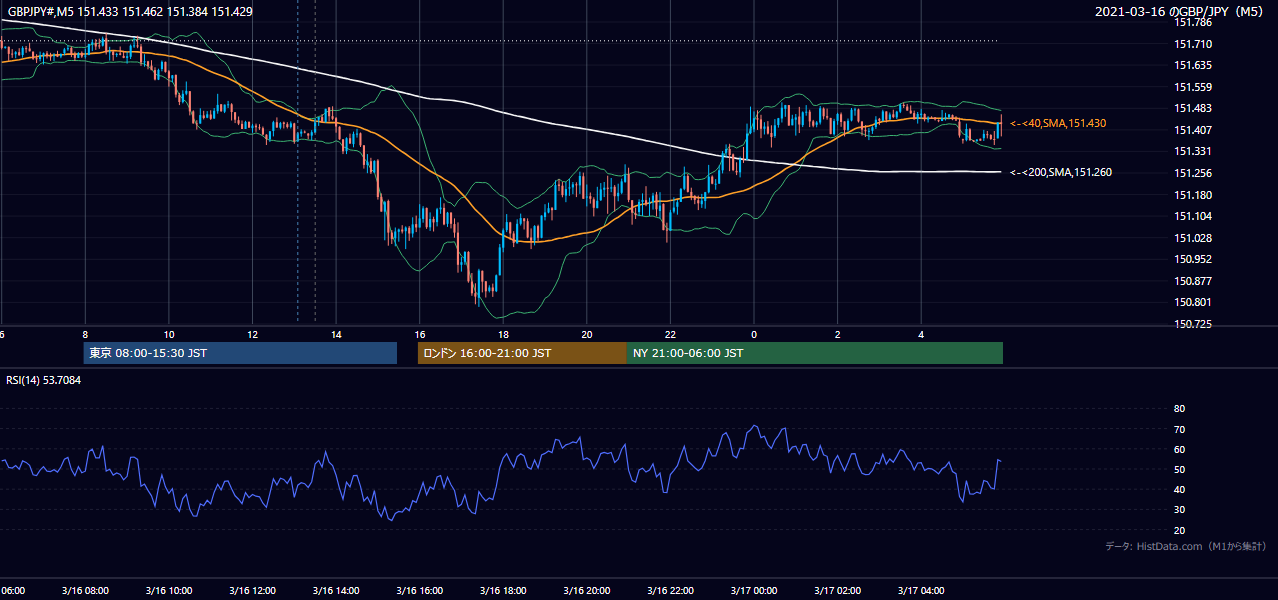Click the RSI(14) 53.7084 indicator label
This screenshot has height=600, width=1278.
coord(44,380)
